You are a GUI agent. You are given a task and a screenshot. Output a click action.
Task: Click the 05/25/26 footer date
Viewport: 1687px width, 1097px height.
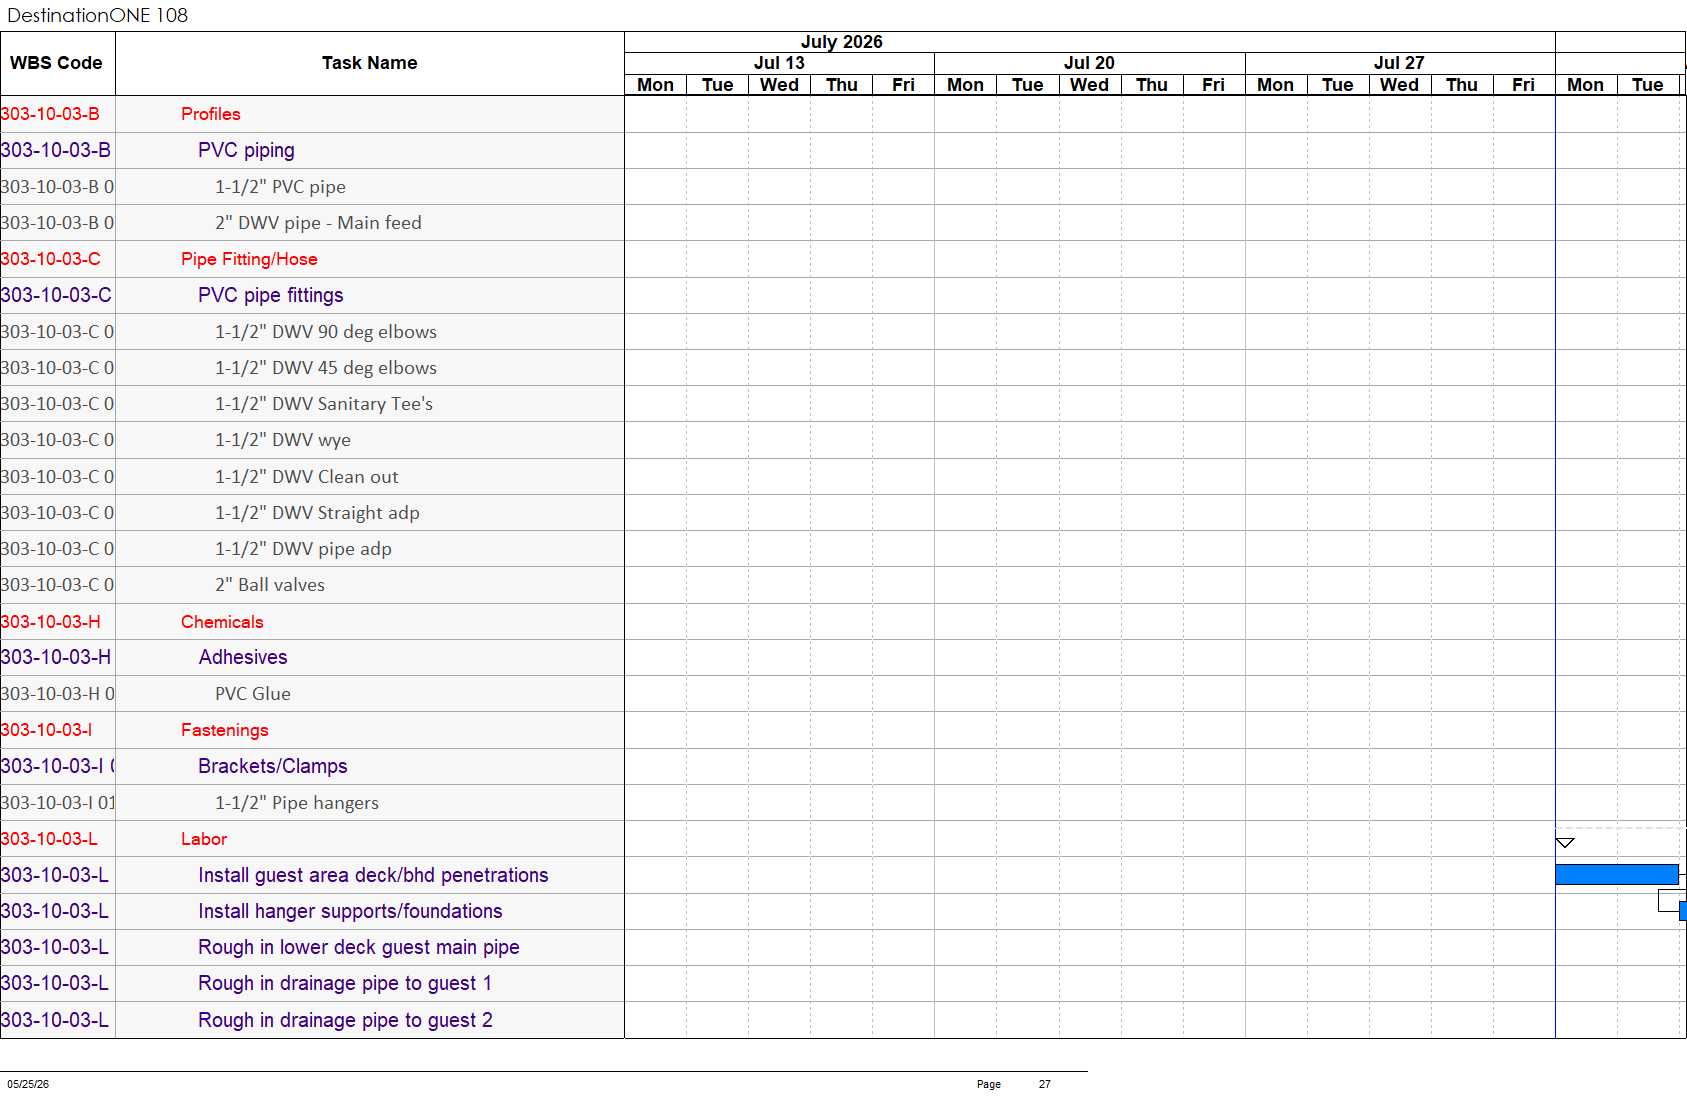28,1084
